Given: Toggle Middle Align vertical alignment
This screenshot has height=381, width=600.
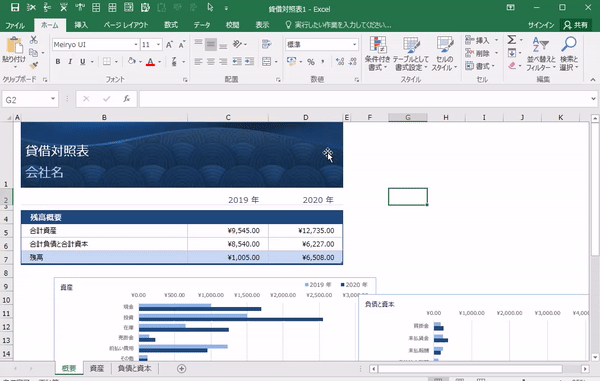Looking at the screenshot, I should pyautogui.click(x=211, y=44).
